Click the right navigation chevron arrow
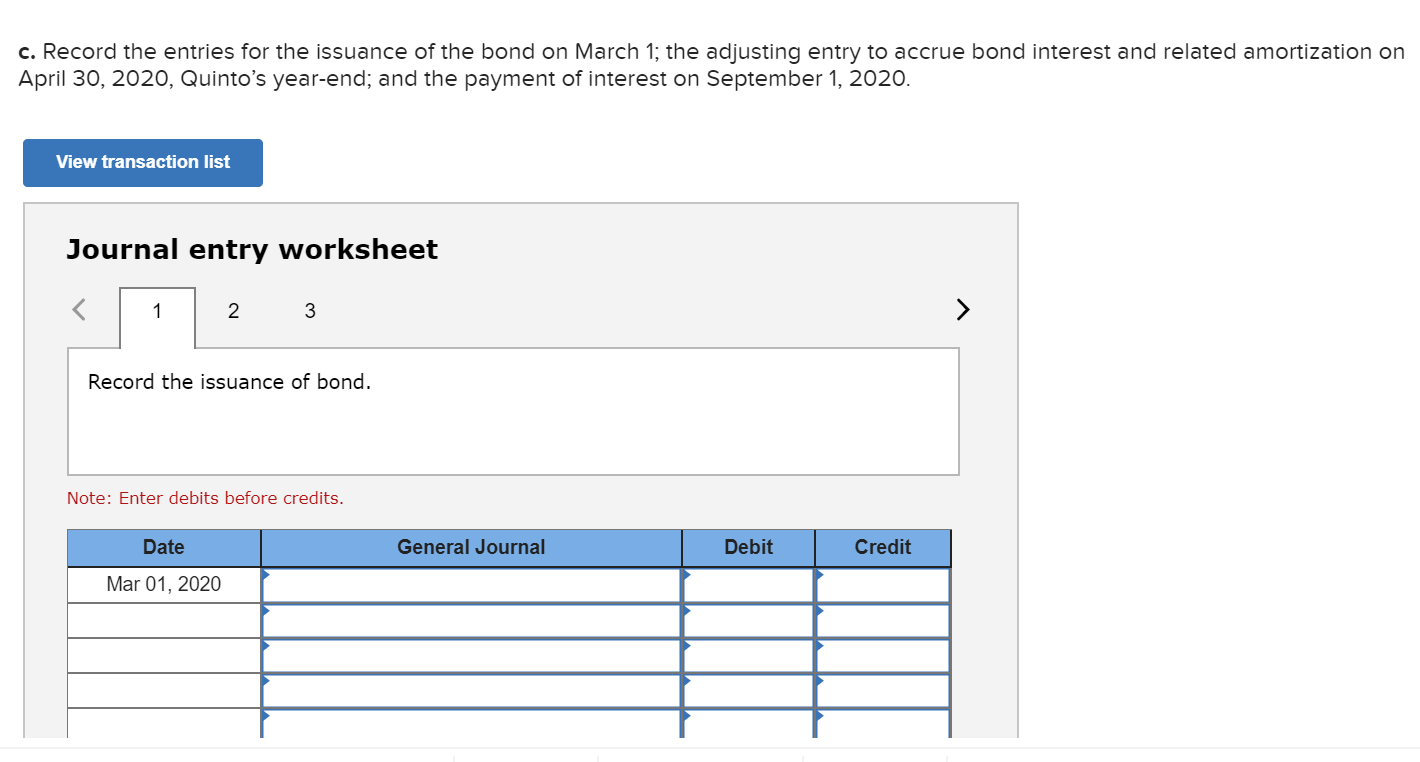This screenshot has width=1420, height=762. tap(962, 309)
